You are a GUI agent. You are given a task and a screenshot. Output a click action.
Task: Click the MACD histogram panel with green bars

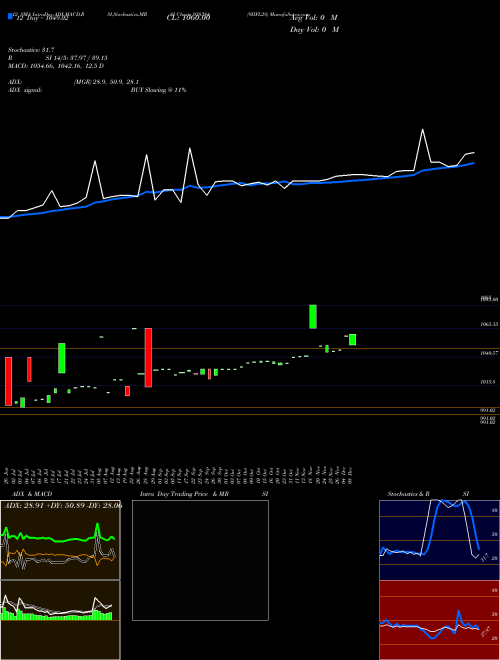60,620
